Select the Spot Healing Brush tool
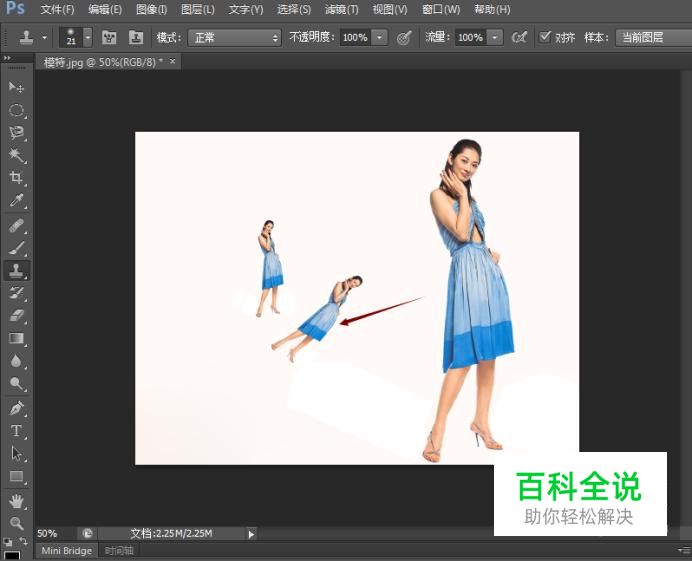Screen dimensions: 692x561 click(x=16, y=226)
